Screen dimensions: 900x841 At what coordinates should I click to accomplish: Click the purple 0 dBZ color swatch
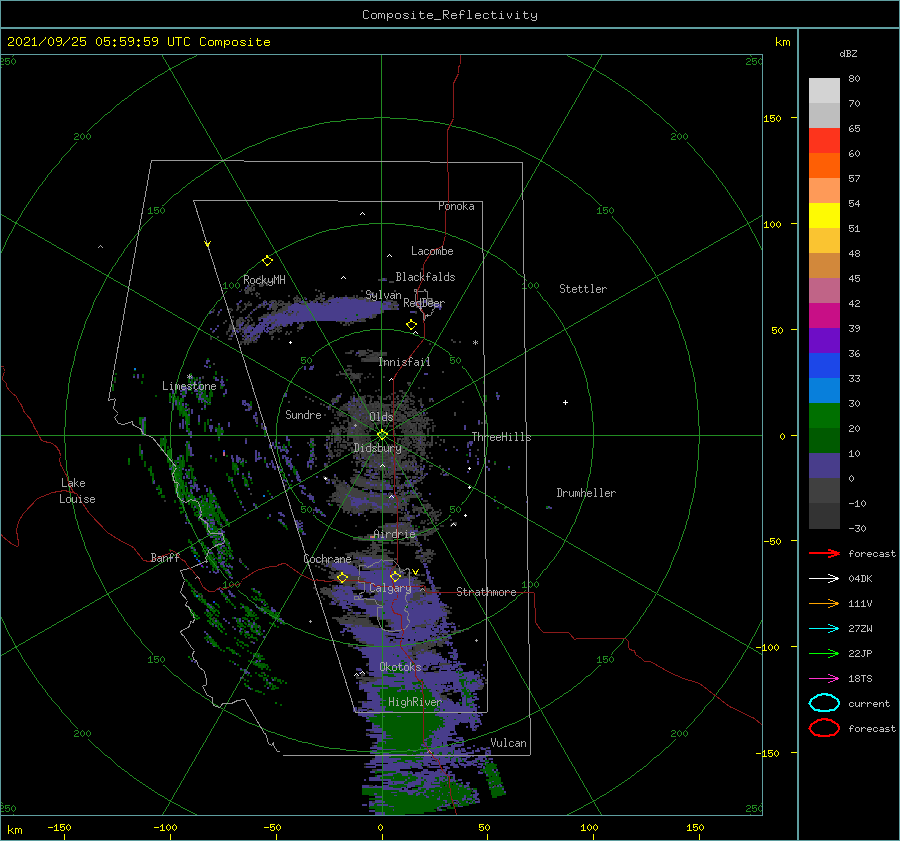[x=824, y=466]
